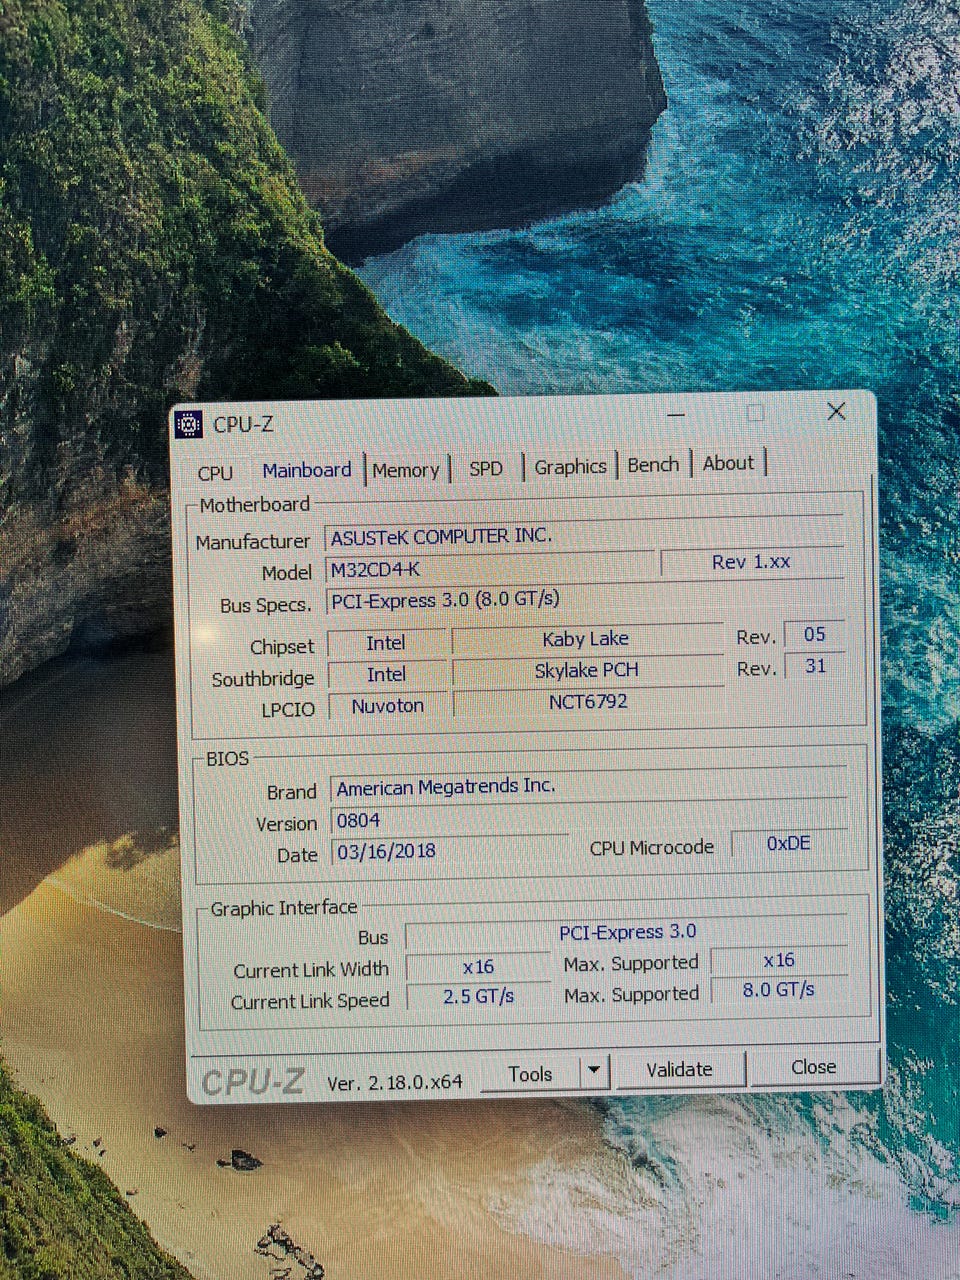The height and width of the screenshot is (1280, 960).
Task: Close CPU-Z using the title bar X
Action: [836, 411]
